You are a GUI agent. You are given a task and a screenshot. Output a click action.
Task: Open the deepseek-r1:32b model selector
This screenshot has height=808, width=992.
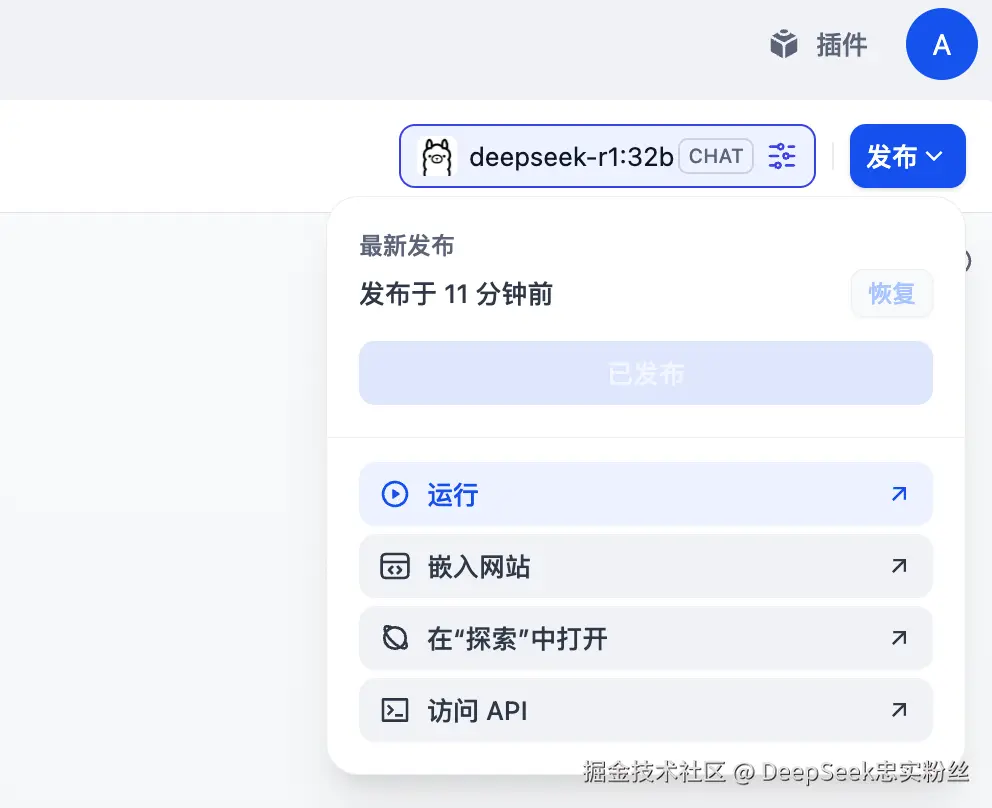click(607, 156)
